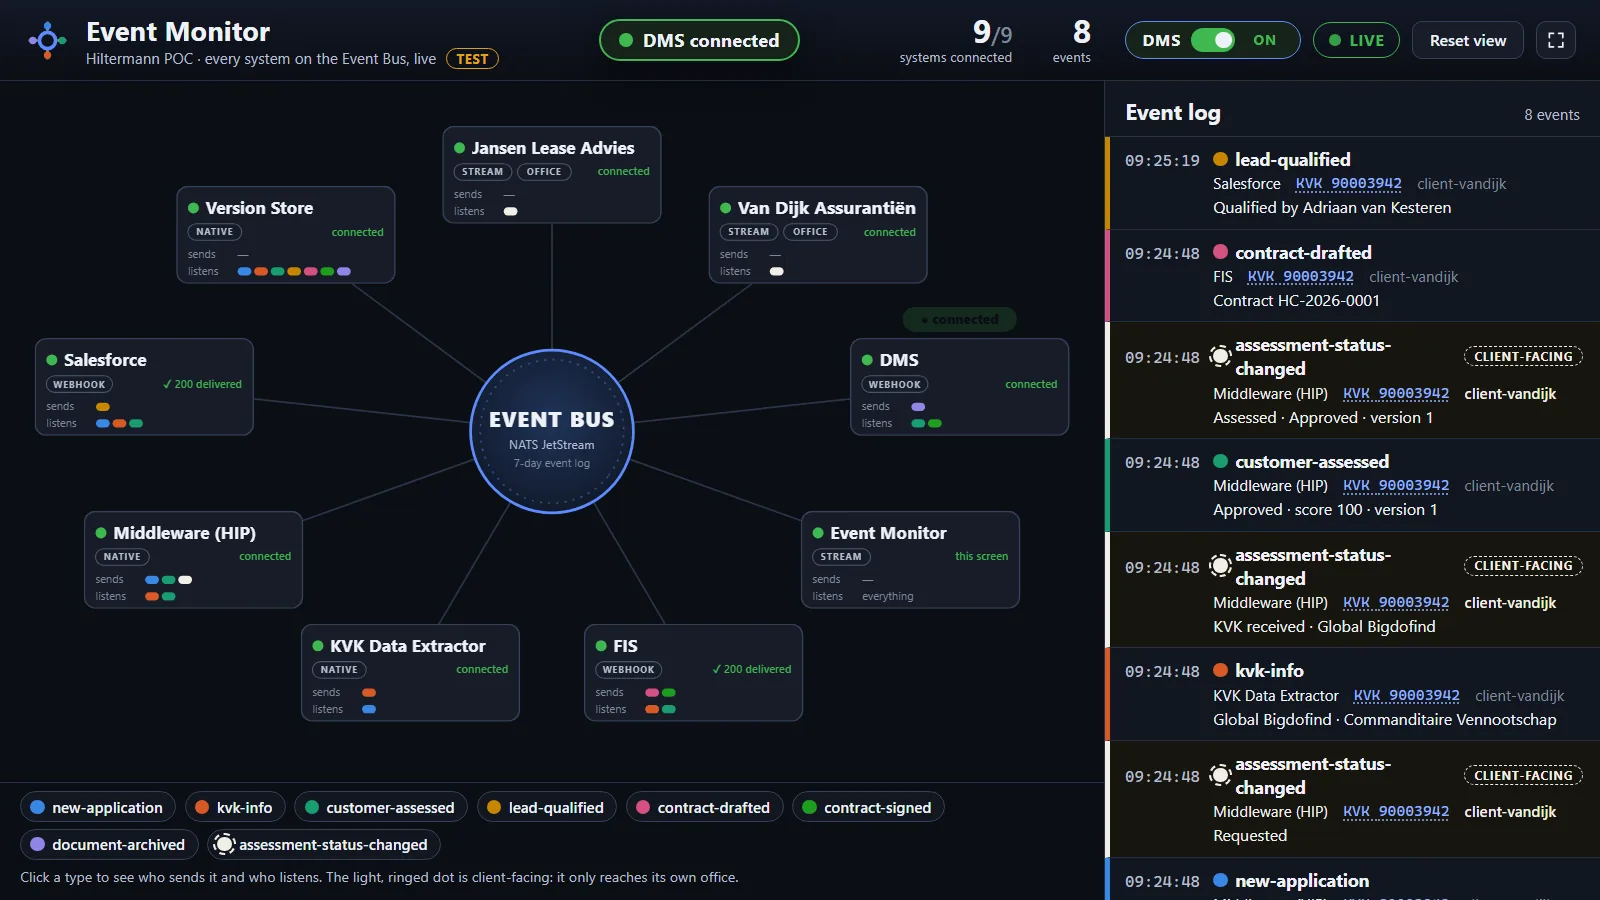Click the green dot of customer-assessed log entry
This screenshot has width=1600, height=900.
click(x=1220, y=461)
